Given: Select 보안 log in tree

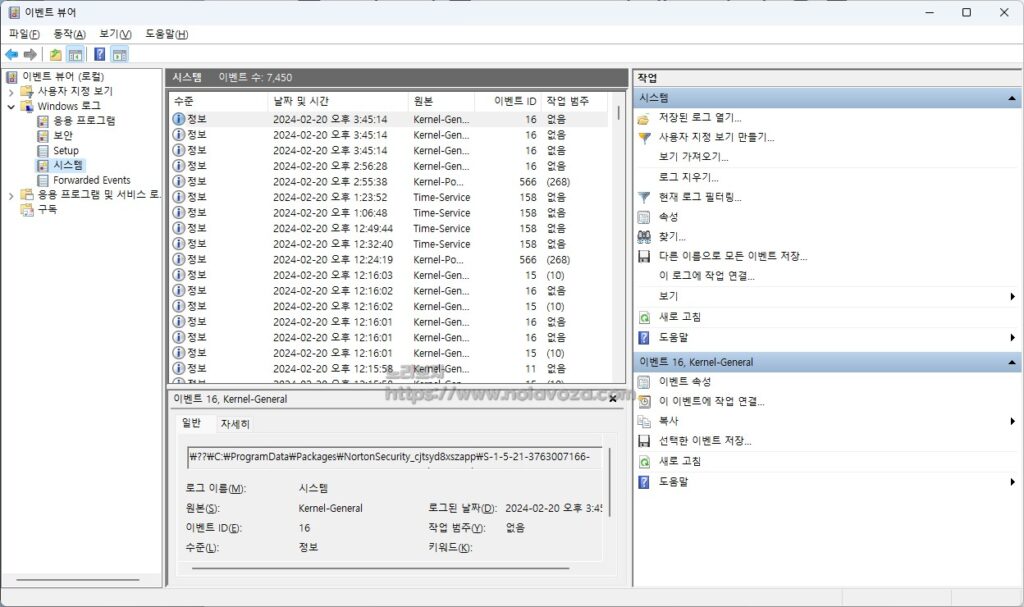Looking at the screenshot, I should (x=63, y=135).
